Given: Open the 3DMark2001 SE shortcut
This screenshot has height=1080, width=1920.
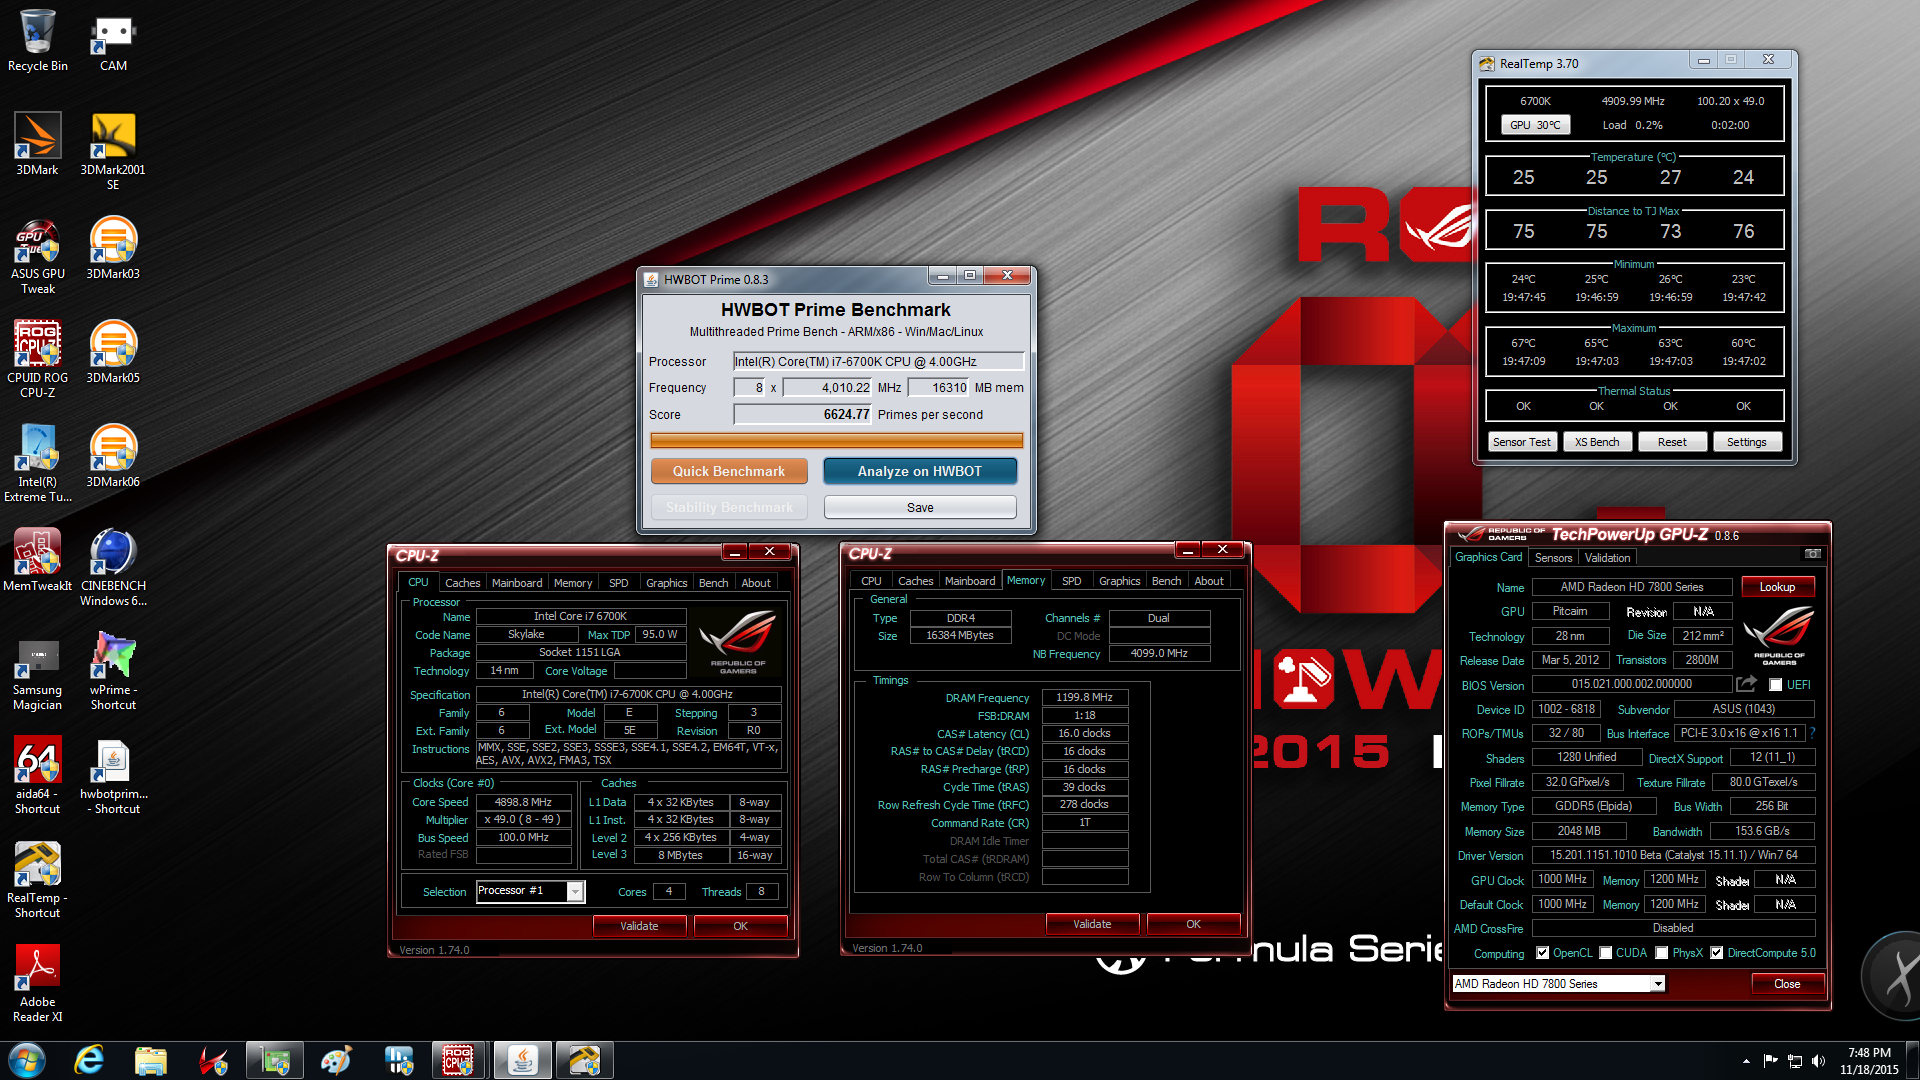Looking at the screenshot, I should 113,150.
